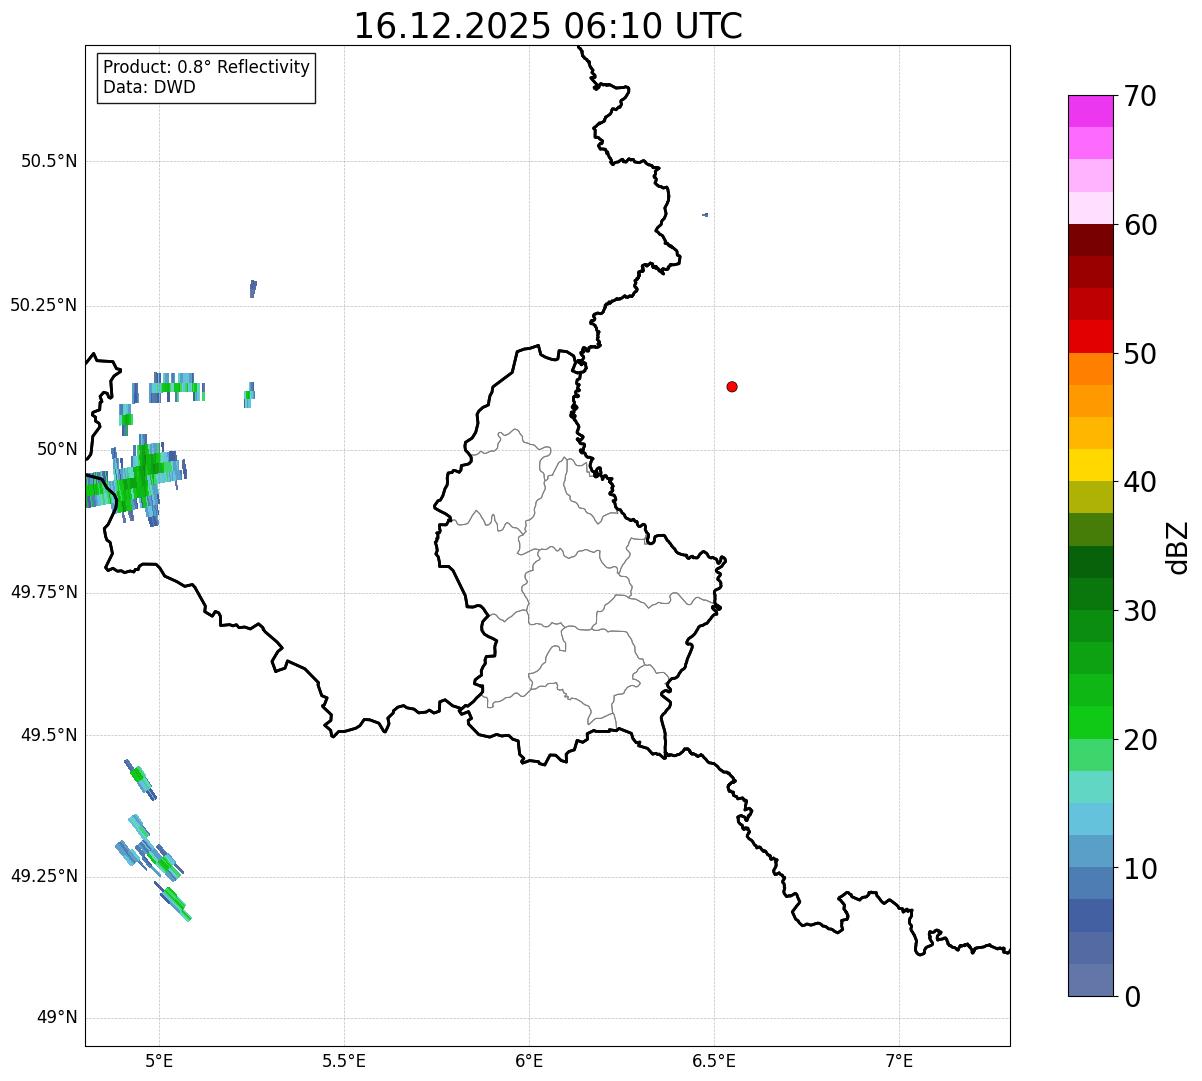
Task: Click the colorbar "20" tick label
Action: coord(1140,740)
